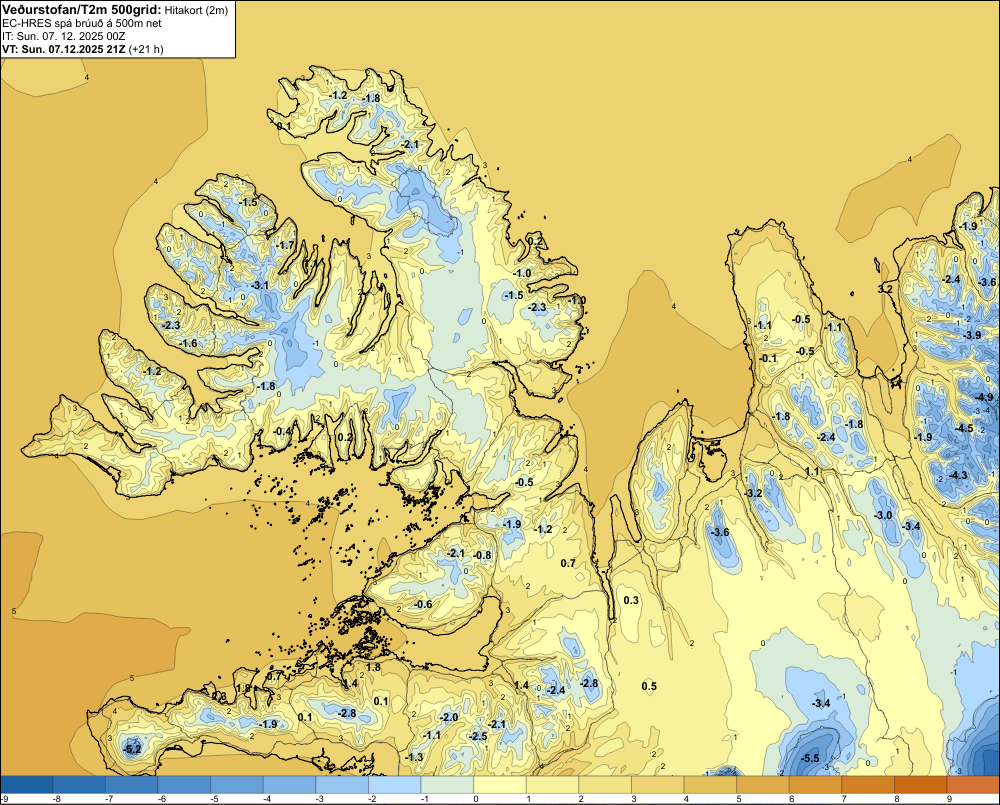Click the -8 label on the color scale

click(x=55, y=799)
